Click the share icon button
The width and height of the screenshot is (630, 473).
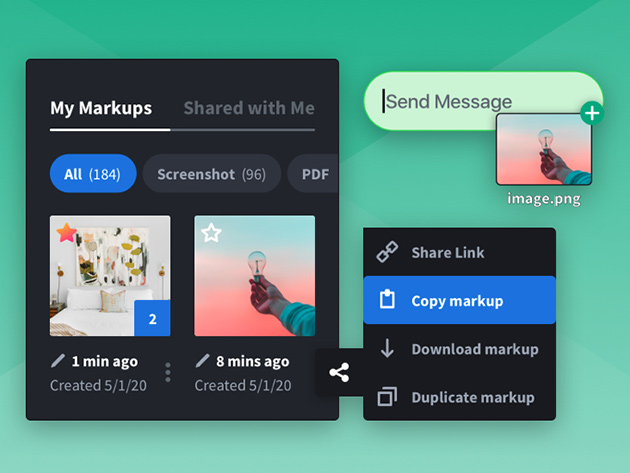click(x=339, y=373)
